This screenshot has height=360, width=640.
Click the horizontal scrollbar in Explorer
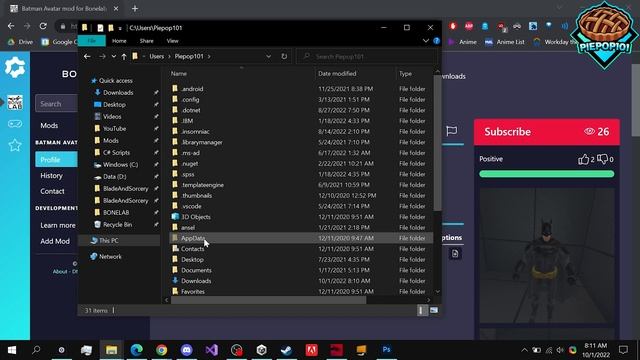(x=268, y=300)
